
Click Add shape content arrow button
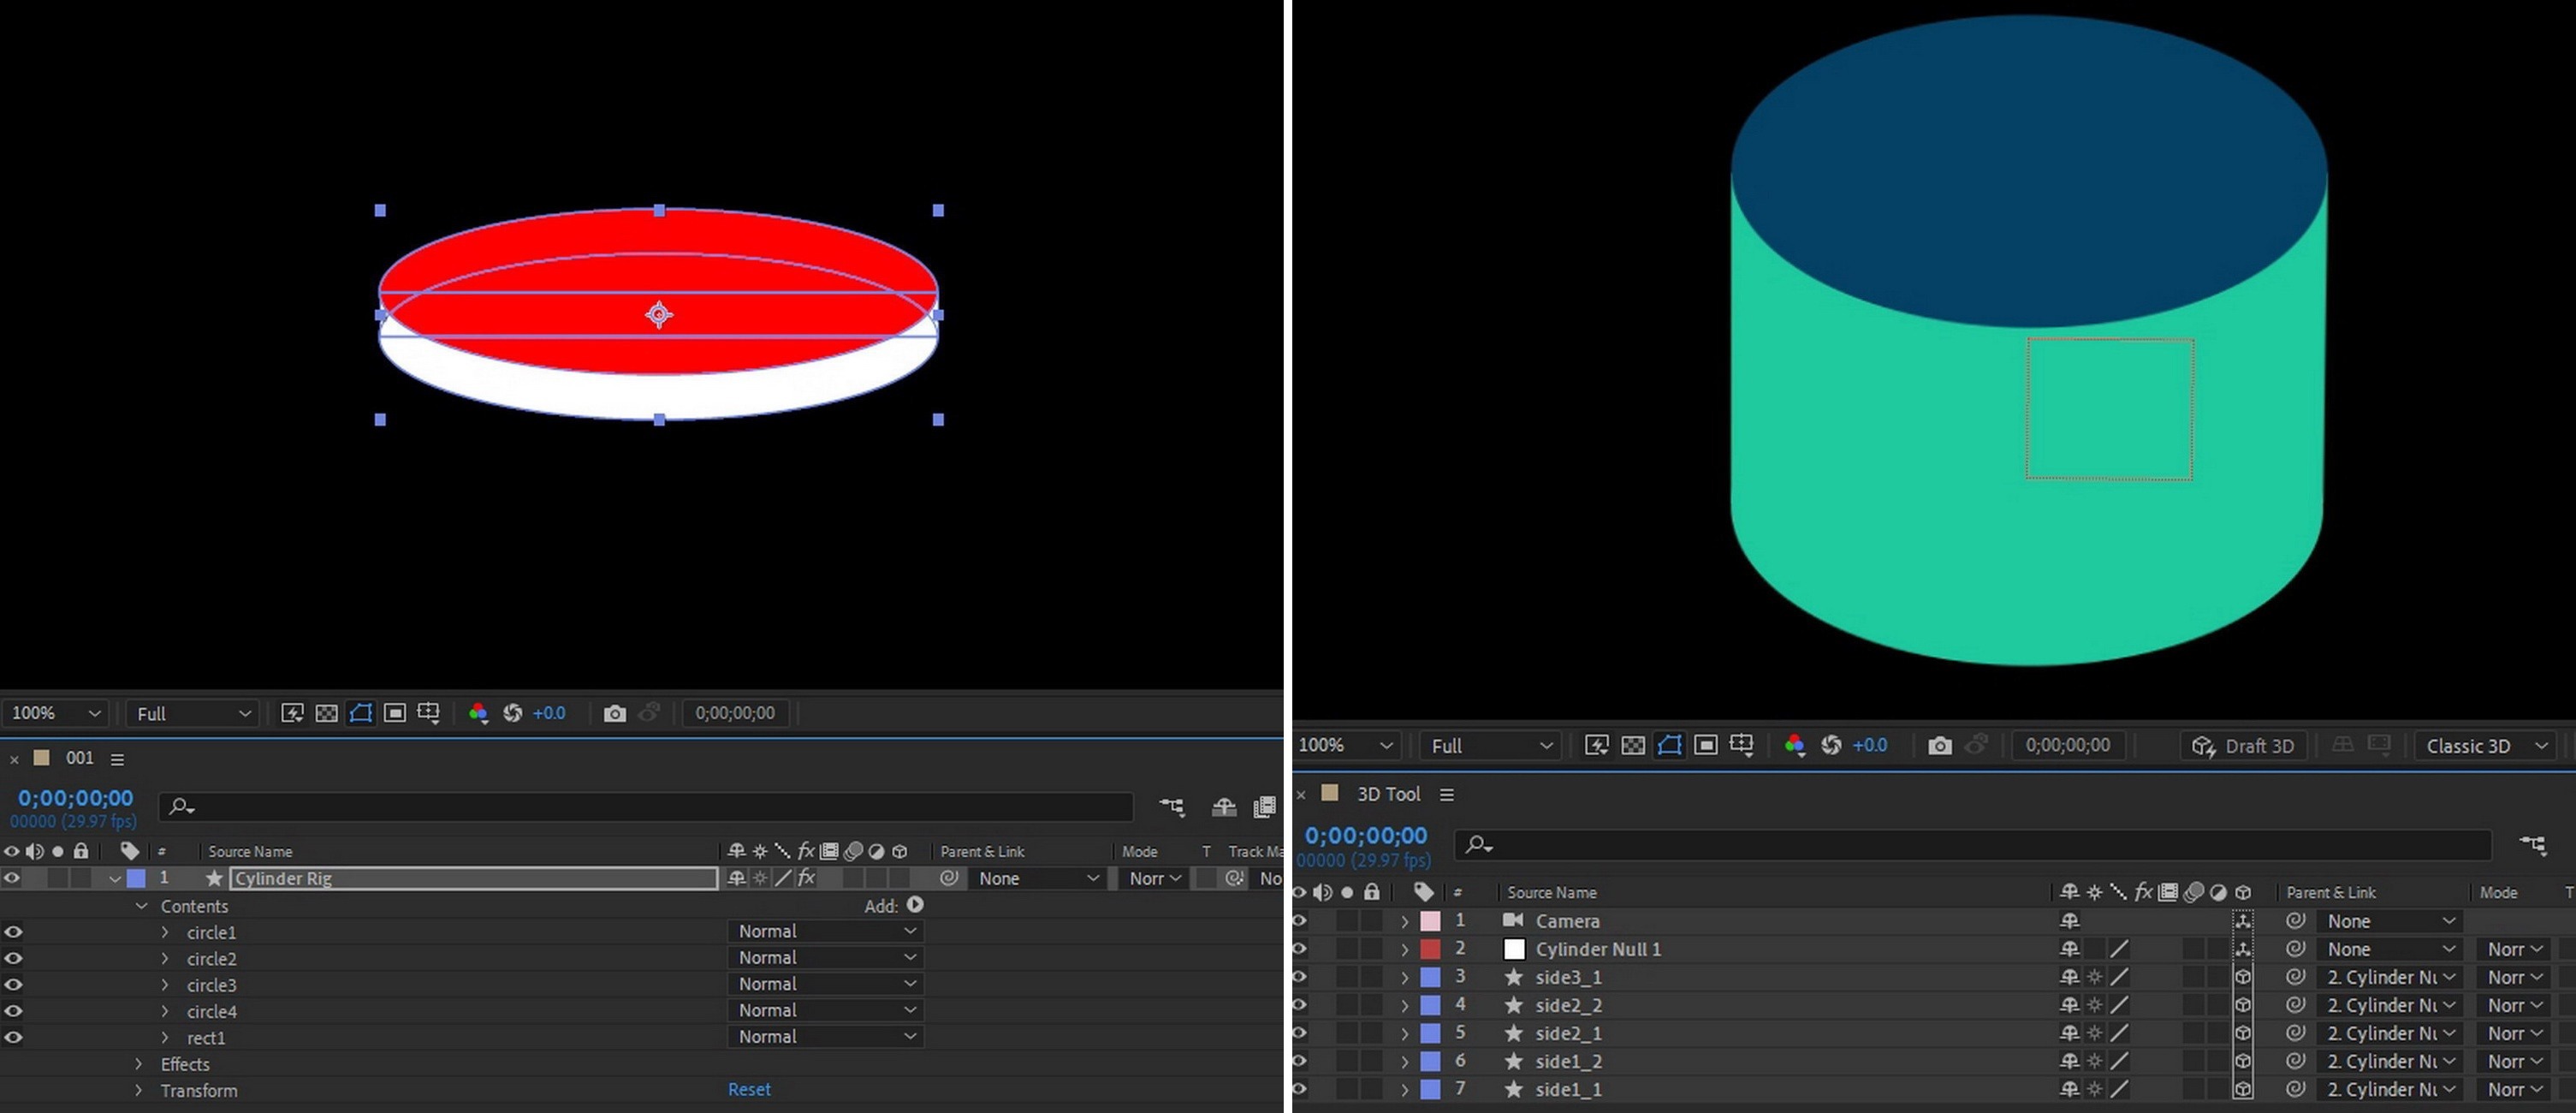[915, 904]
